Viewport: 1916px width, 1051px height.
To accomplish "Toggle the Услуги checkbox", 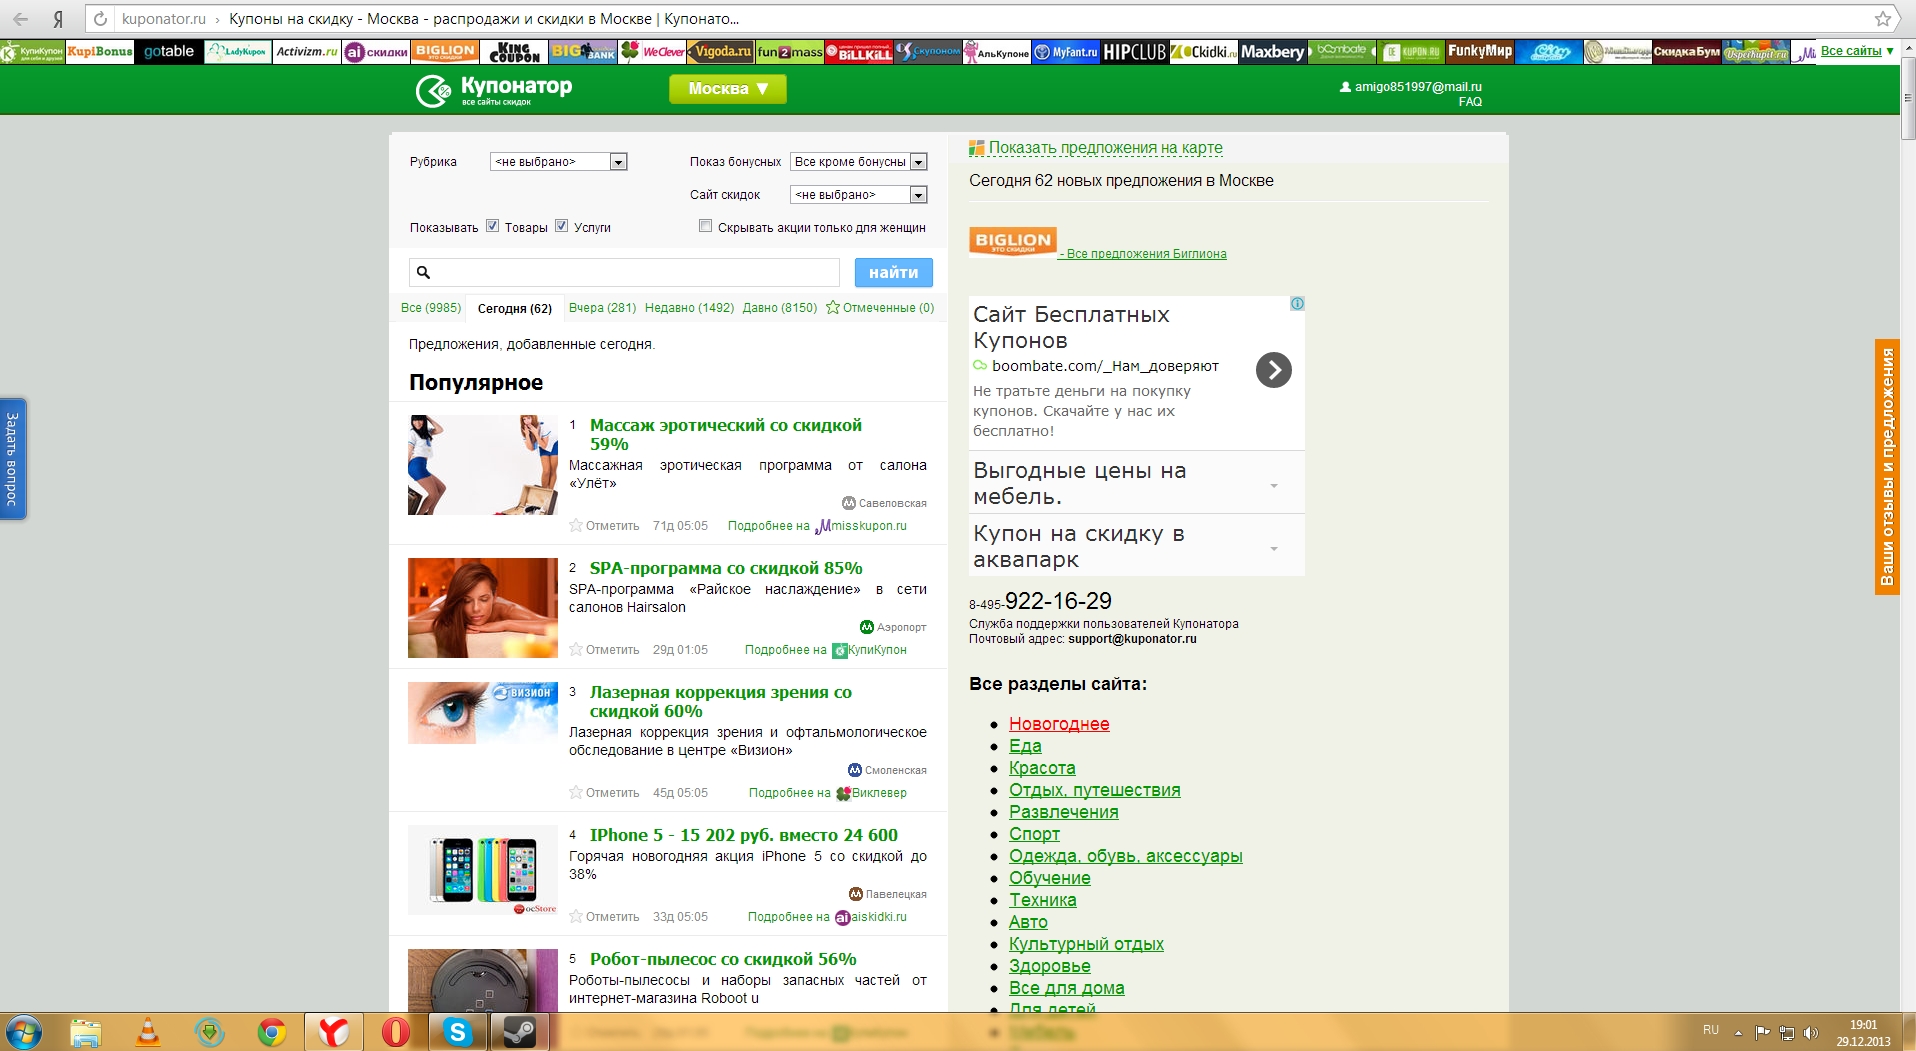I will 561,226.
